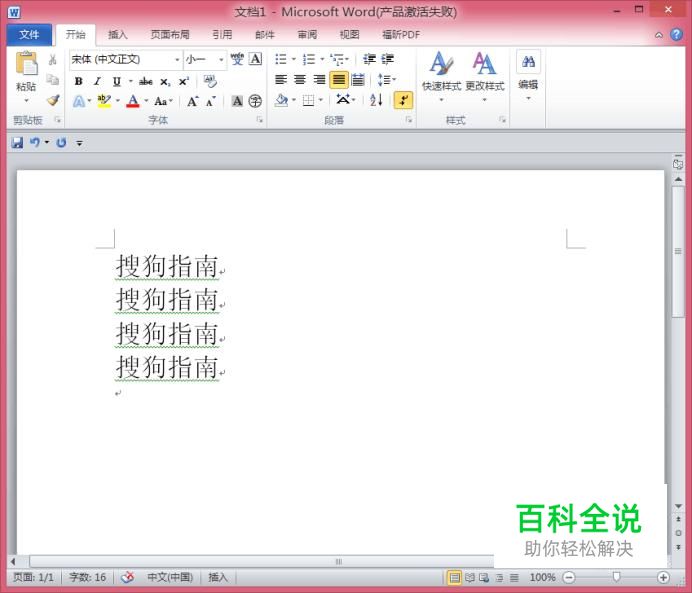This screenshot has height=593, width=692.
Task: Click the Character Border icon
Action: click(x=256, y=59)
